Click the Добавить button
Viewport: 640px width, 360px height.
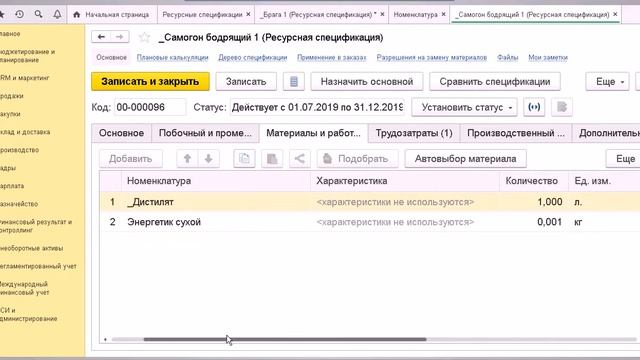[x=131, y=159]
